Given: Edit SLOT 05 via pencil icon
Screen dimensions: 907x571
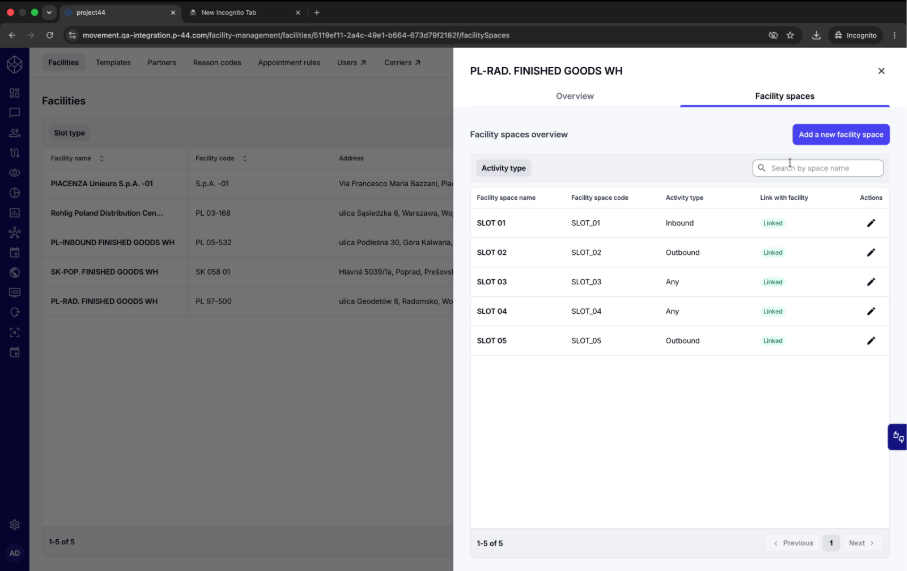Looking at the screenshot, I should pyautogui.click(x=871, y=341).
